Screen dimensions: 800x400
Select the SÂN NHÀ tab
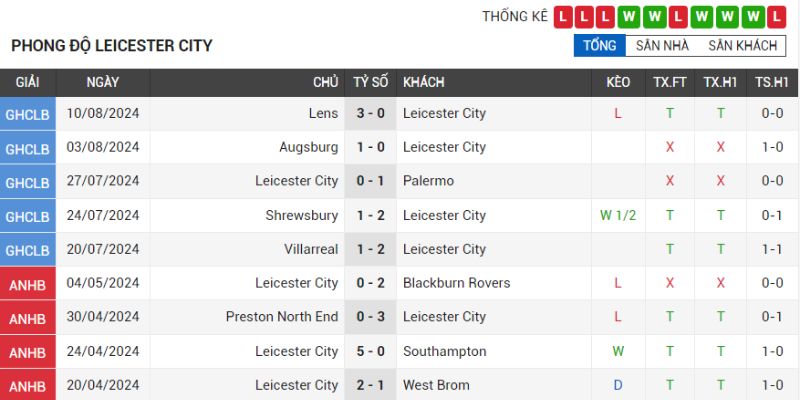(662, 46)
